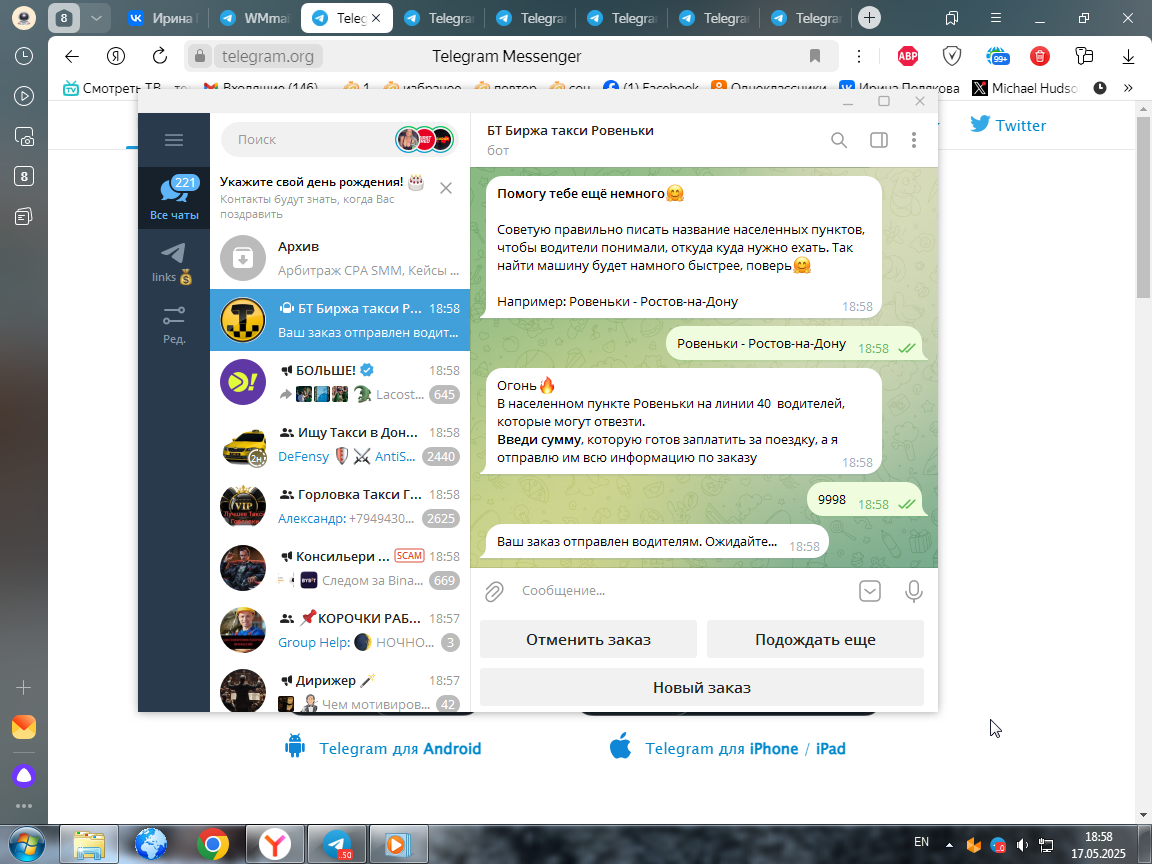1152x864 pixels.
Task: Toggle the right info sidebar panel
Action: point(879,140)
